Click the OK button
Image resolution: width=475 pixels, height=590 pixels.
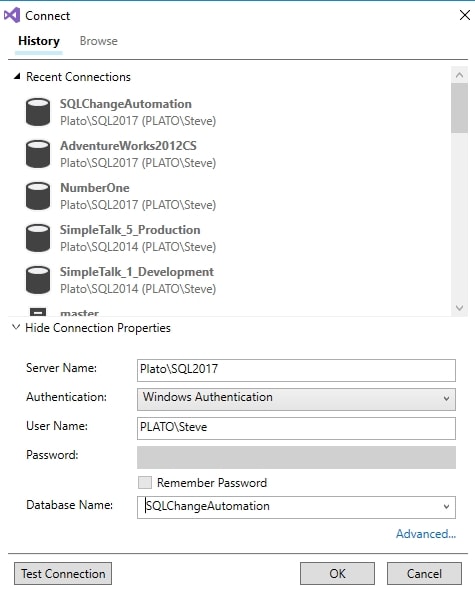point(337,573)
